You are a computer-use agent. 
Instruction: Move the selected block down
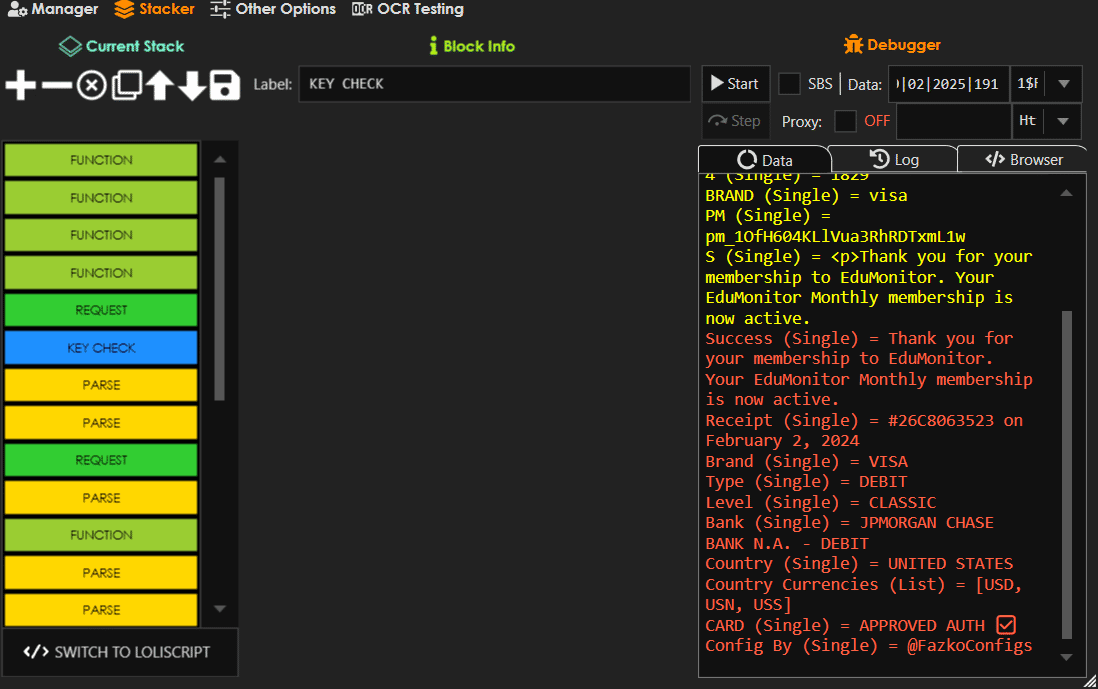click(x=192, y=86)
